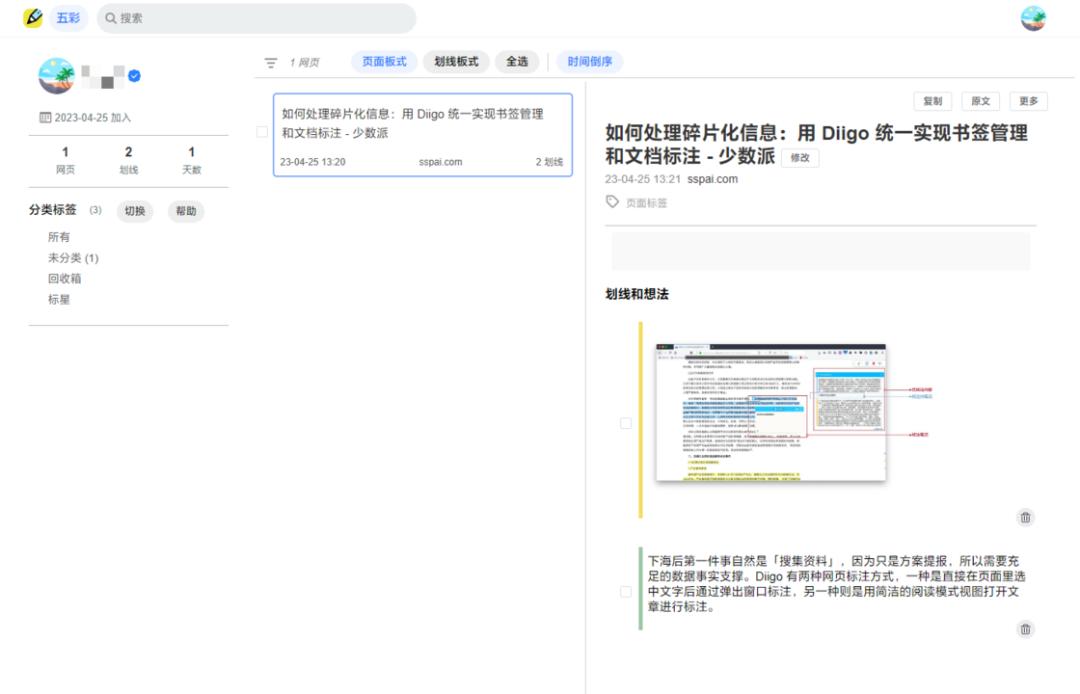1080x694 pixels.
Task: Click sspai.com in the article card
Action: [440, 162]
